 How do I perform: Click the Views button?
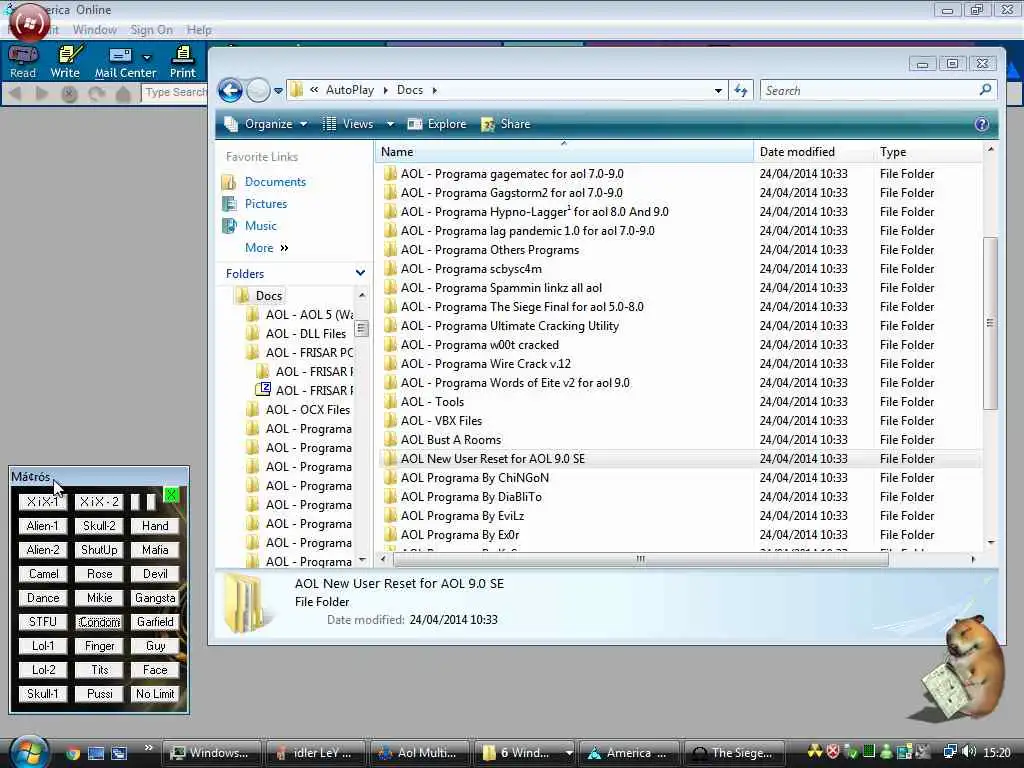pyautogui.click(x=349, y=124)
